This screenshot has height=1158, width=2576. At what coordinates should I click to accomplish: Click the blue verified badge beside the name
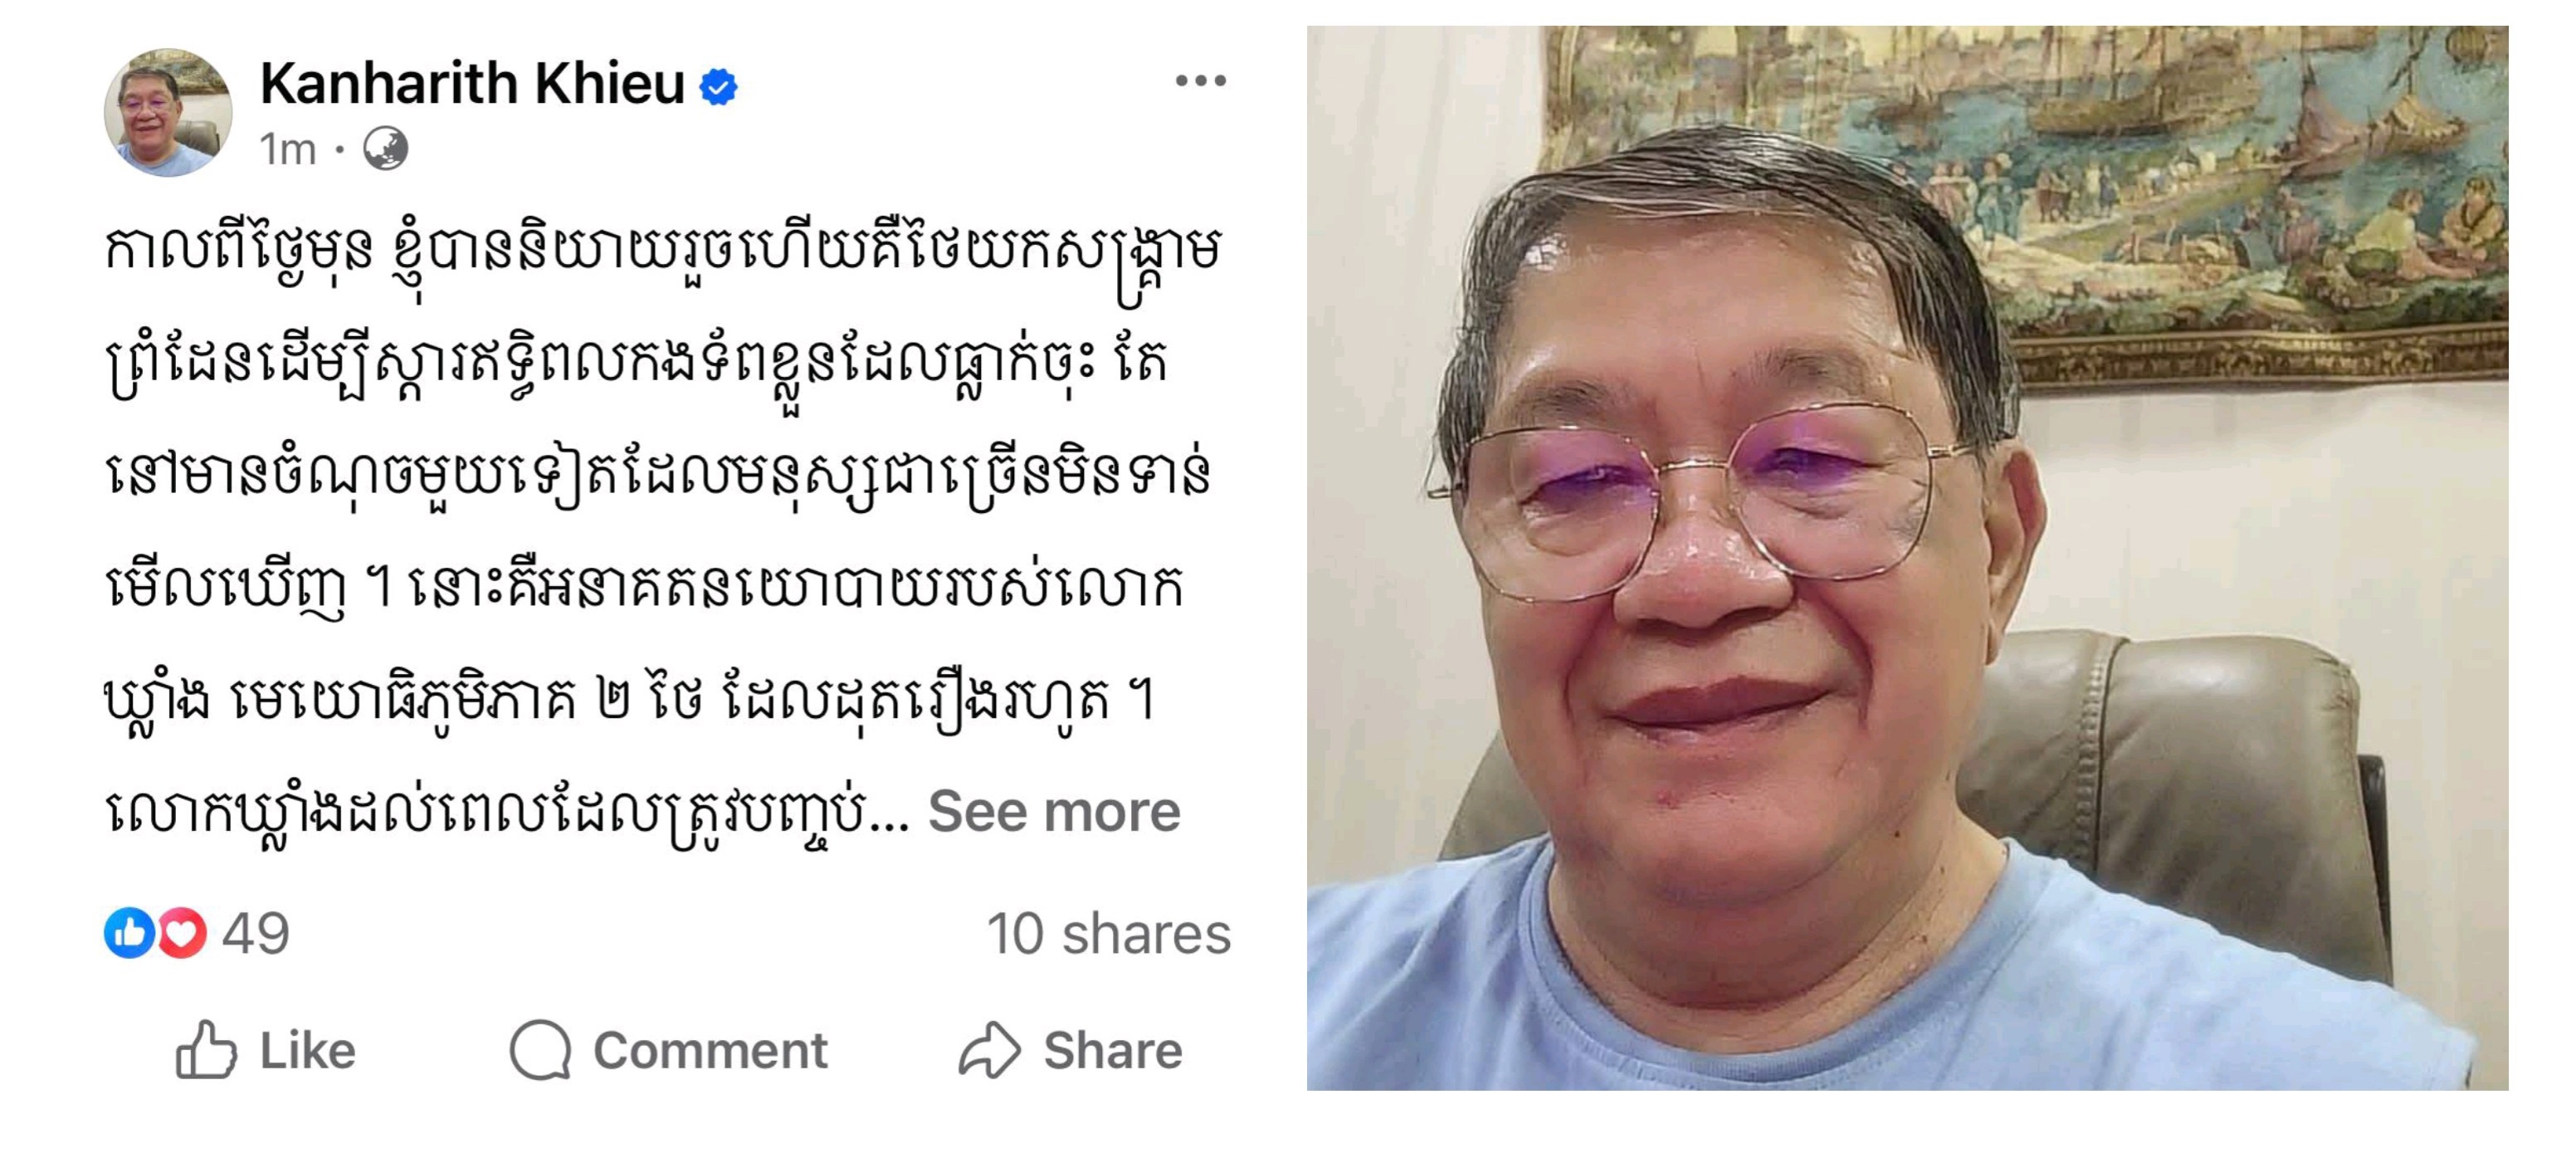(x=718, y=87)
